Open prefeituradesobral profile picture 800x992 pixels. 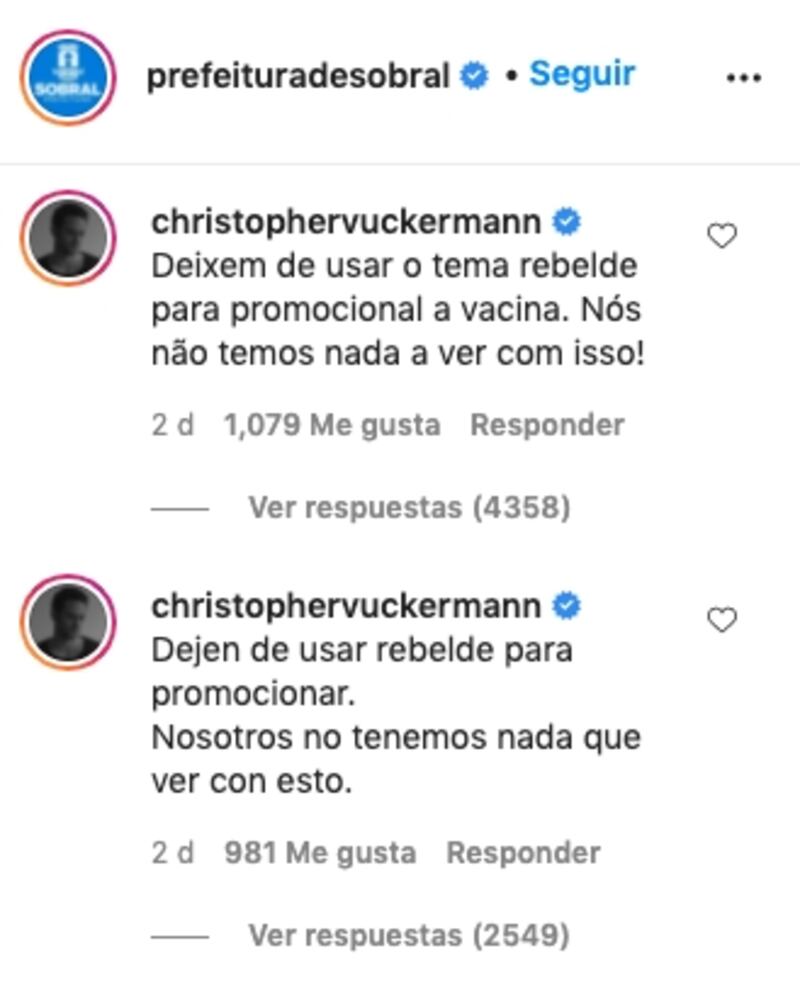point(68,77)
